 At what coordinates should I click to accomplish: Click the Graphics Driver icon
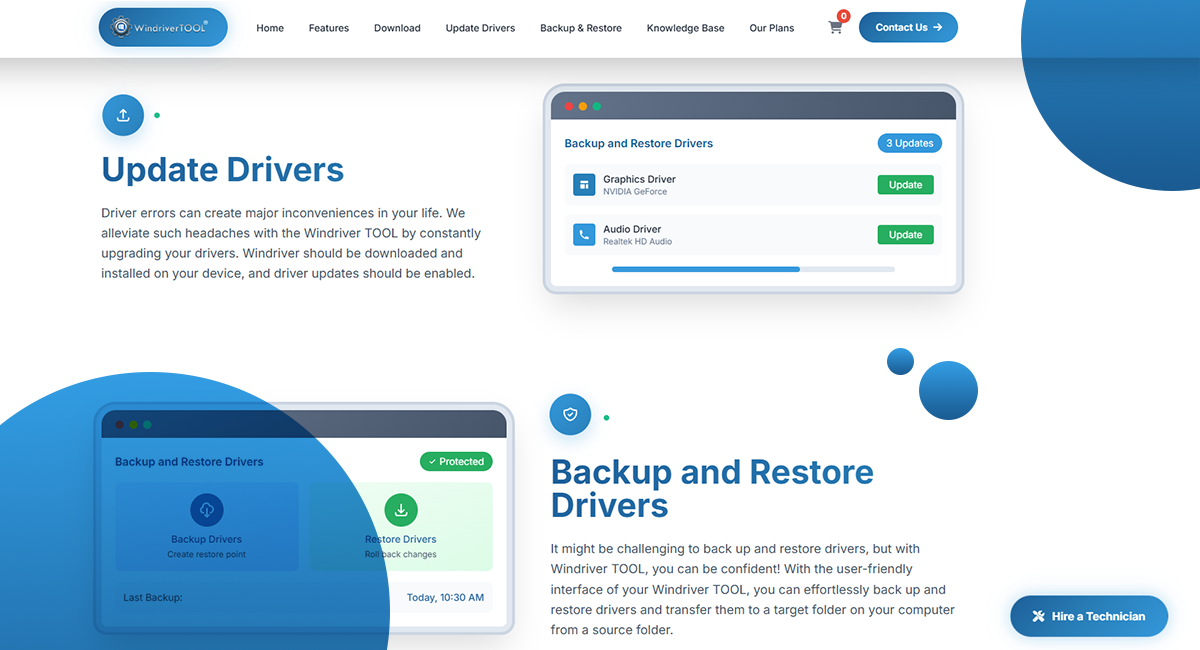tap(584, 185)
